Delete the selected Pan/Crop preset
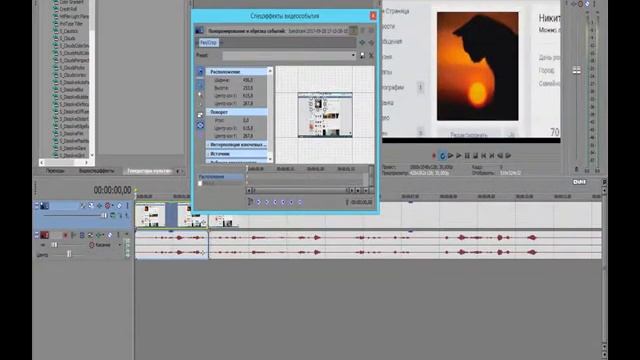 tap(371, 55)
